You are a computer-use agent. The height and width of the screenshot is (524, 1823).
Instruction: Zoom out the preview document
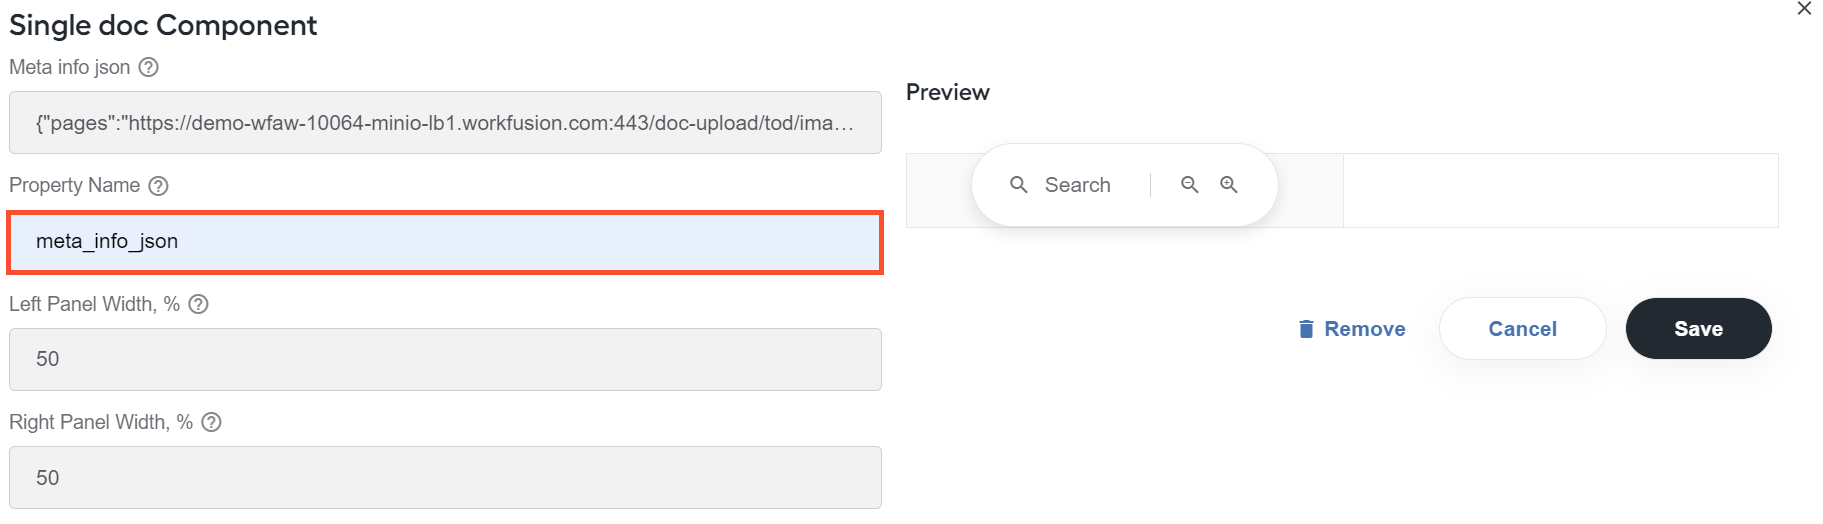click(1190, 185)
